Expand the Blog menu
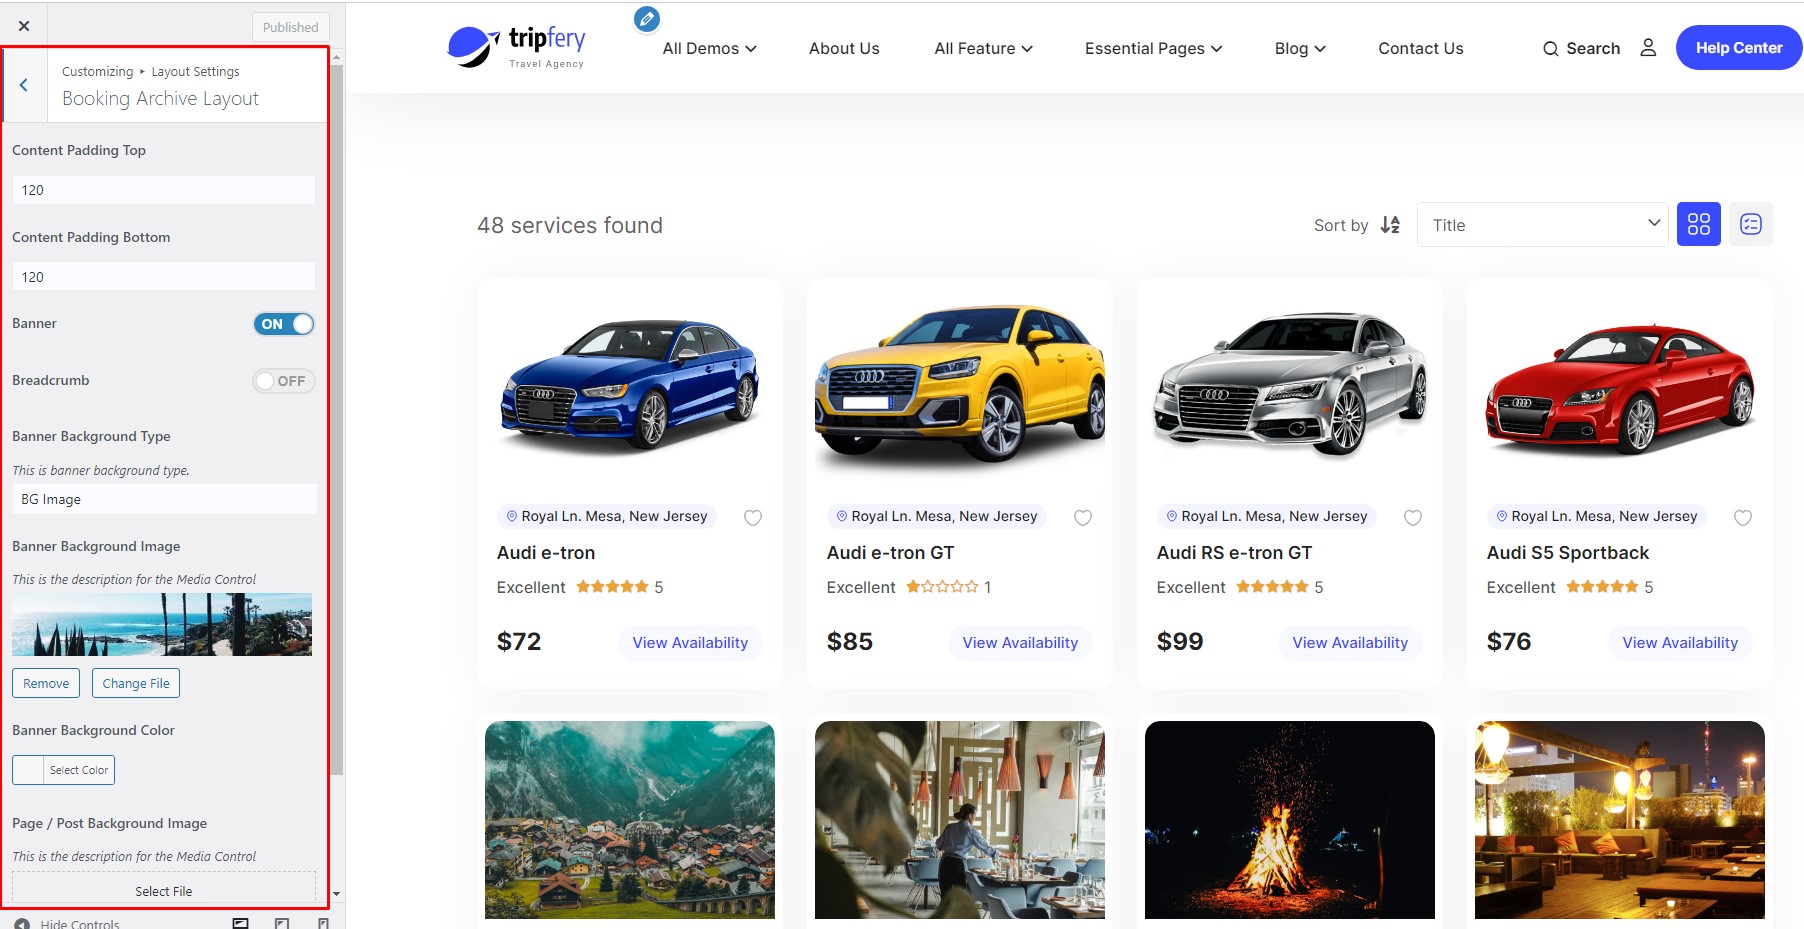1804x929 pixels. (x=1300, y=48)
